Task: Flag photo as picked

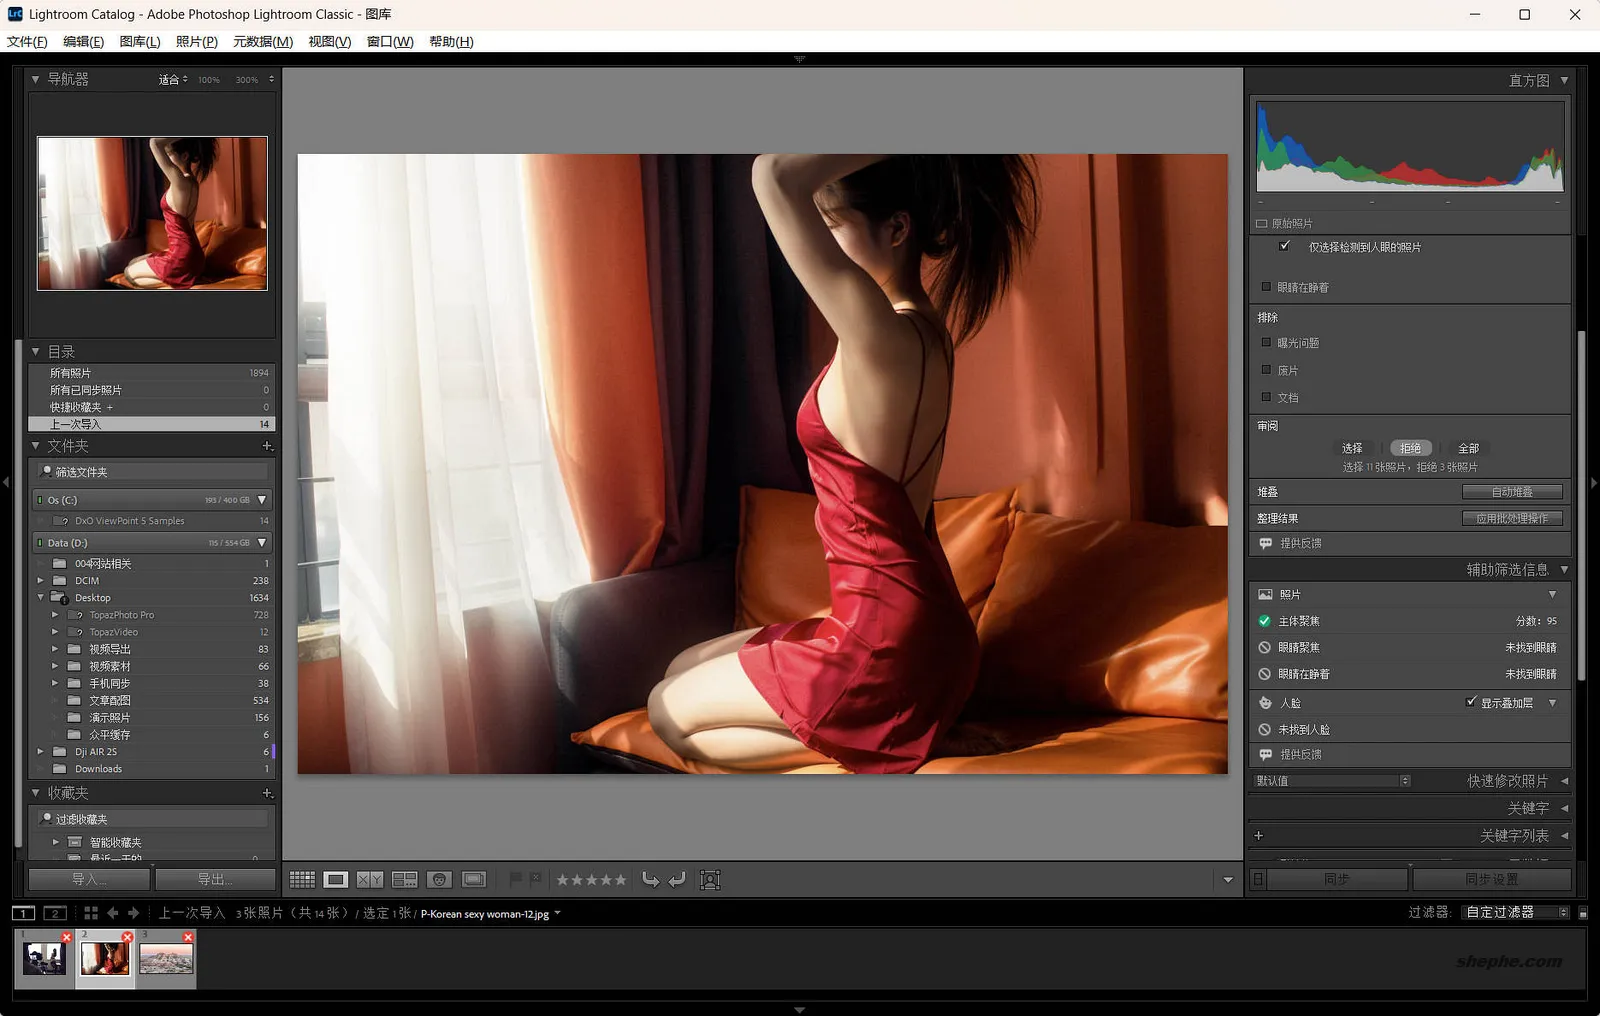Action: click(x=515, y=879)
